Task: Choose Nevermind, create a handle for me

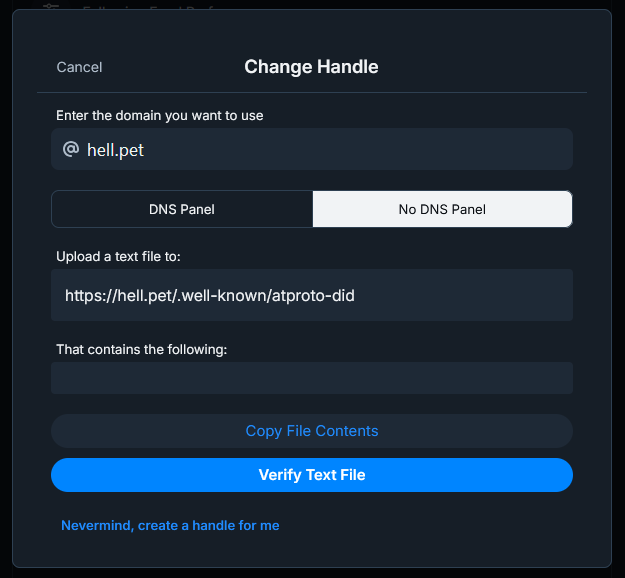Action: 170,525
